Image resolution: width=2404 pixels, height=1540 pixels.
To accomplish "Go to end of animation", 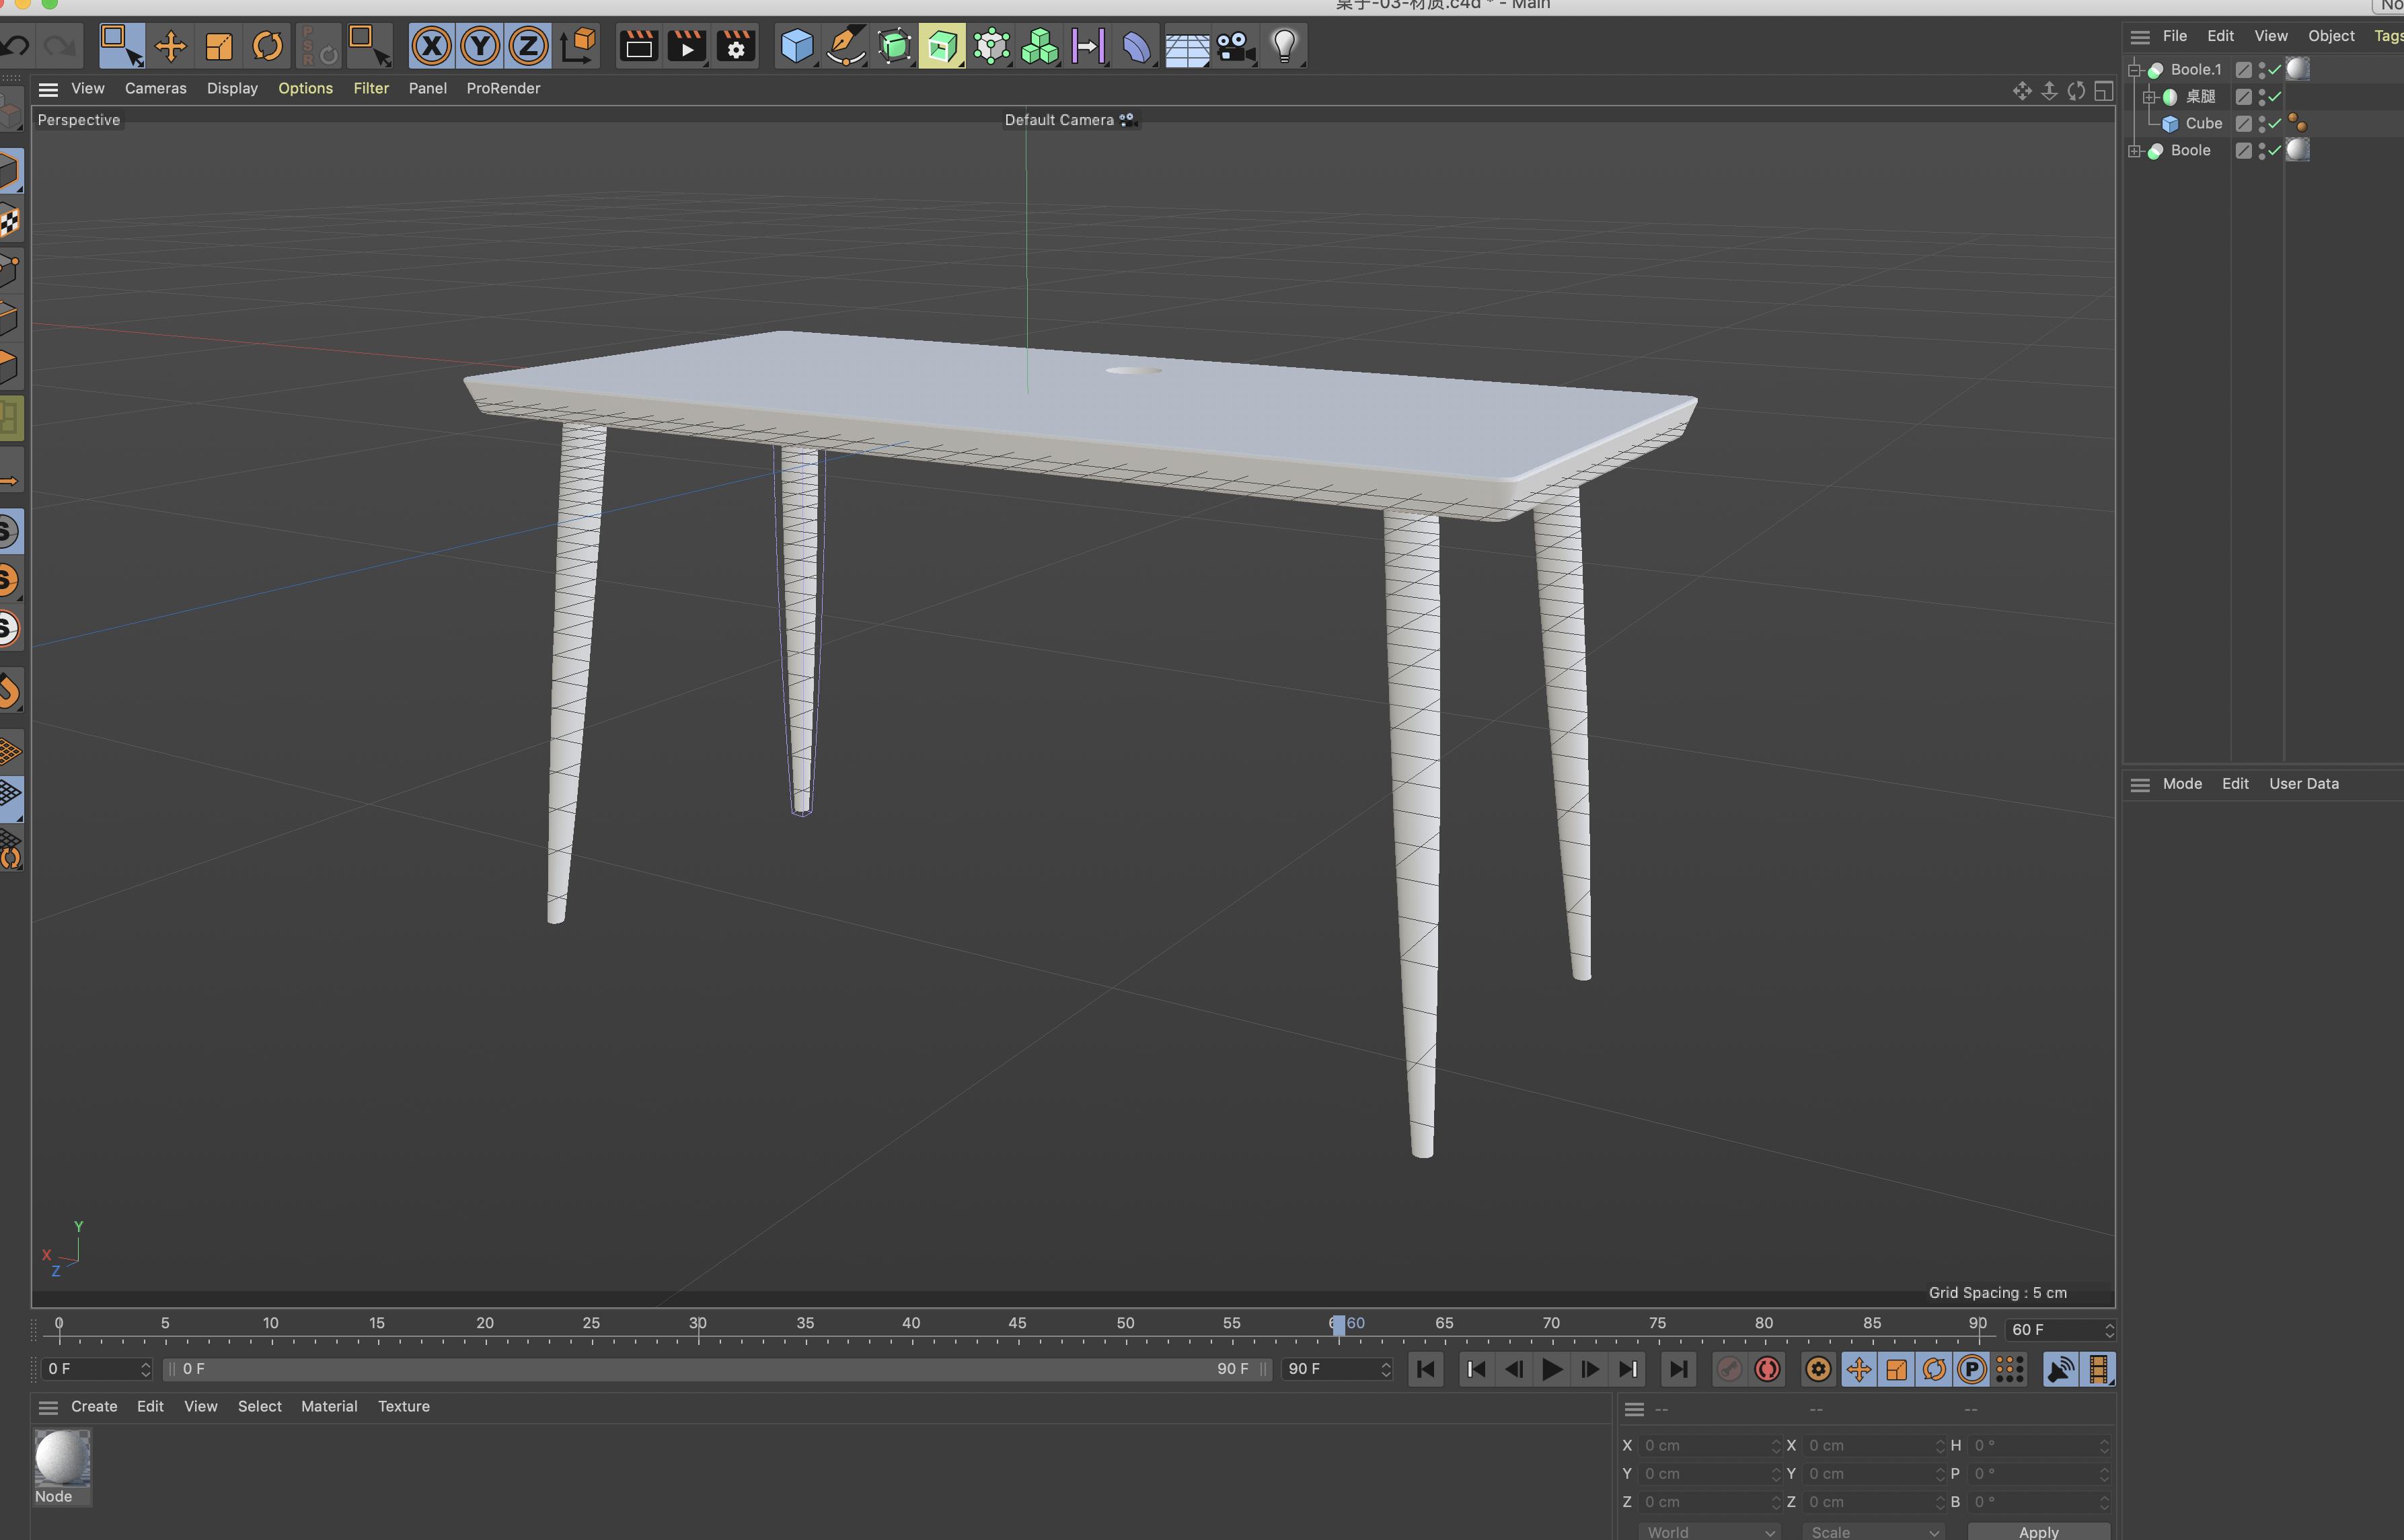I will point(1679,1369).
